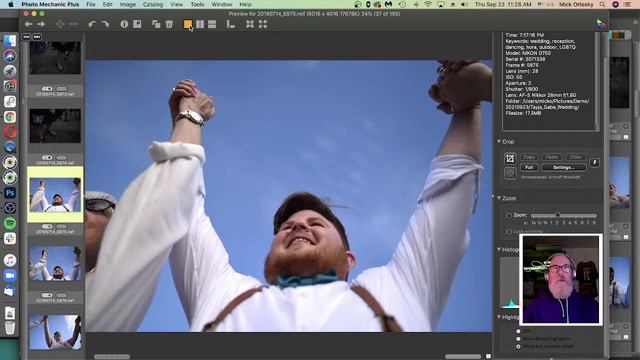Open the Catalog menu
Screen dimensions: 640x360
point(153,4)
